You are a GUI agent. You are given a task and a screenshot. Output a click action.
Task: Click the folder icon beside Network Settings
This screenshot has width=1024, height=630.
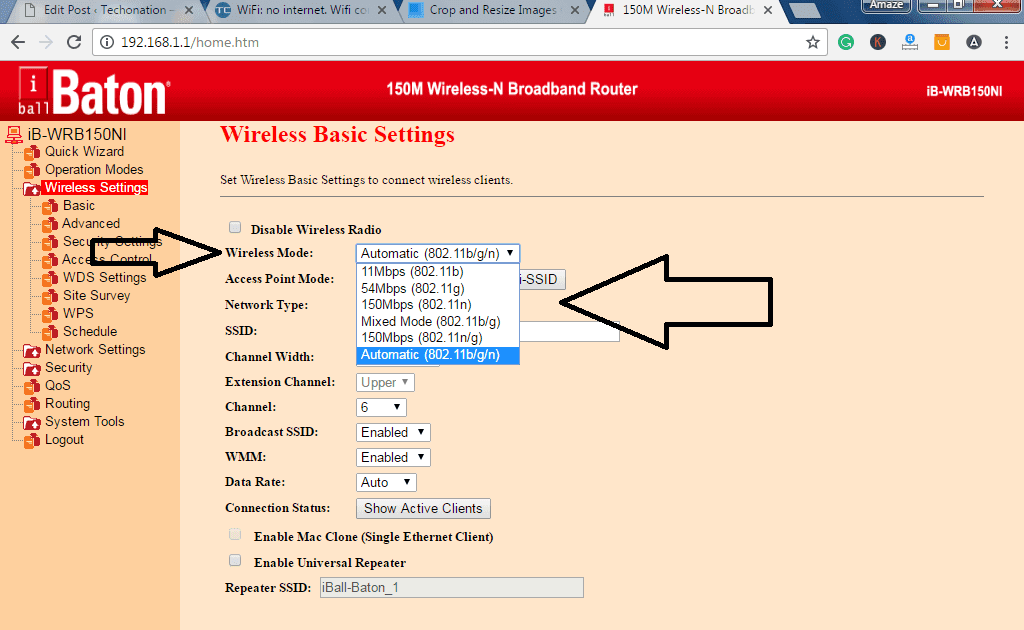click(32, 351)
